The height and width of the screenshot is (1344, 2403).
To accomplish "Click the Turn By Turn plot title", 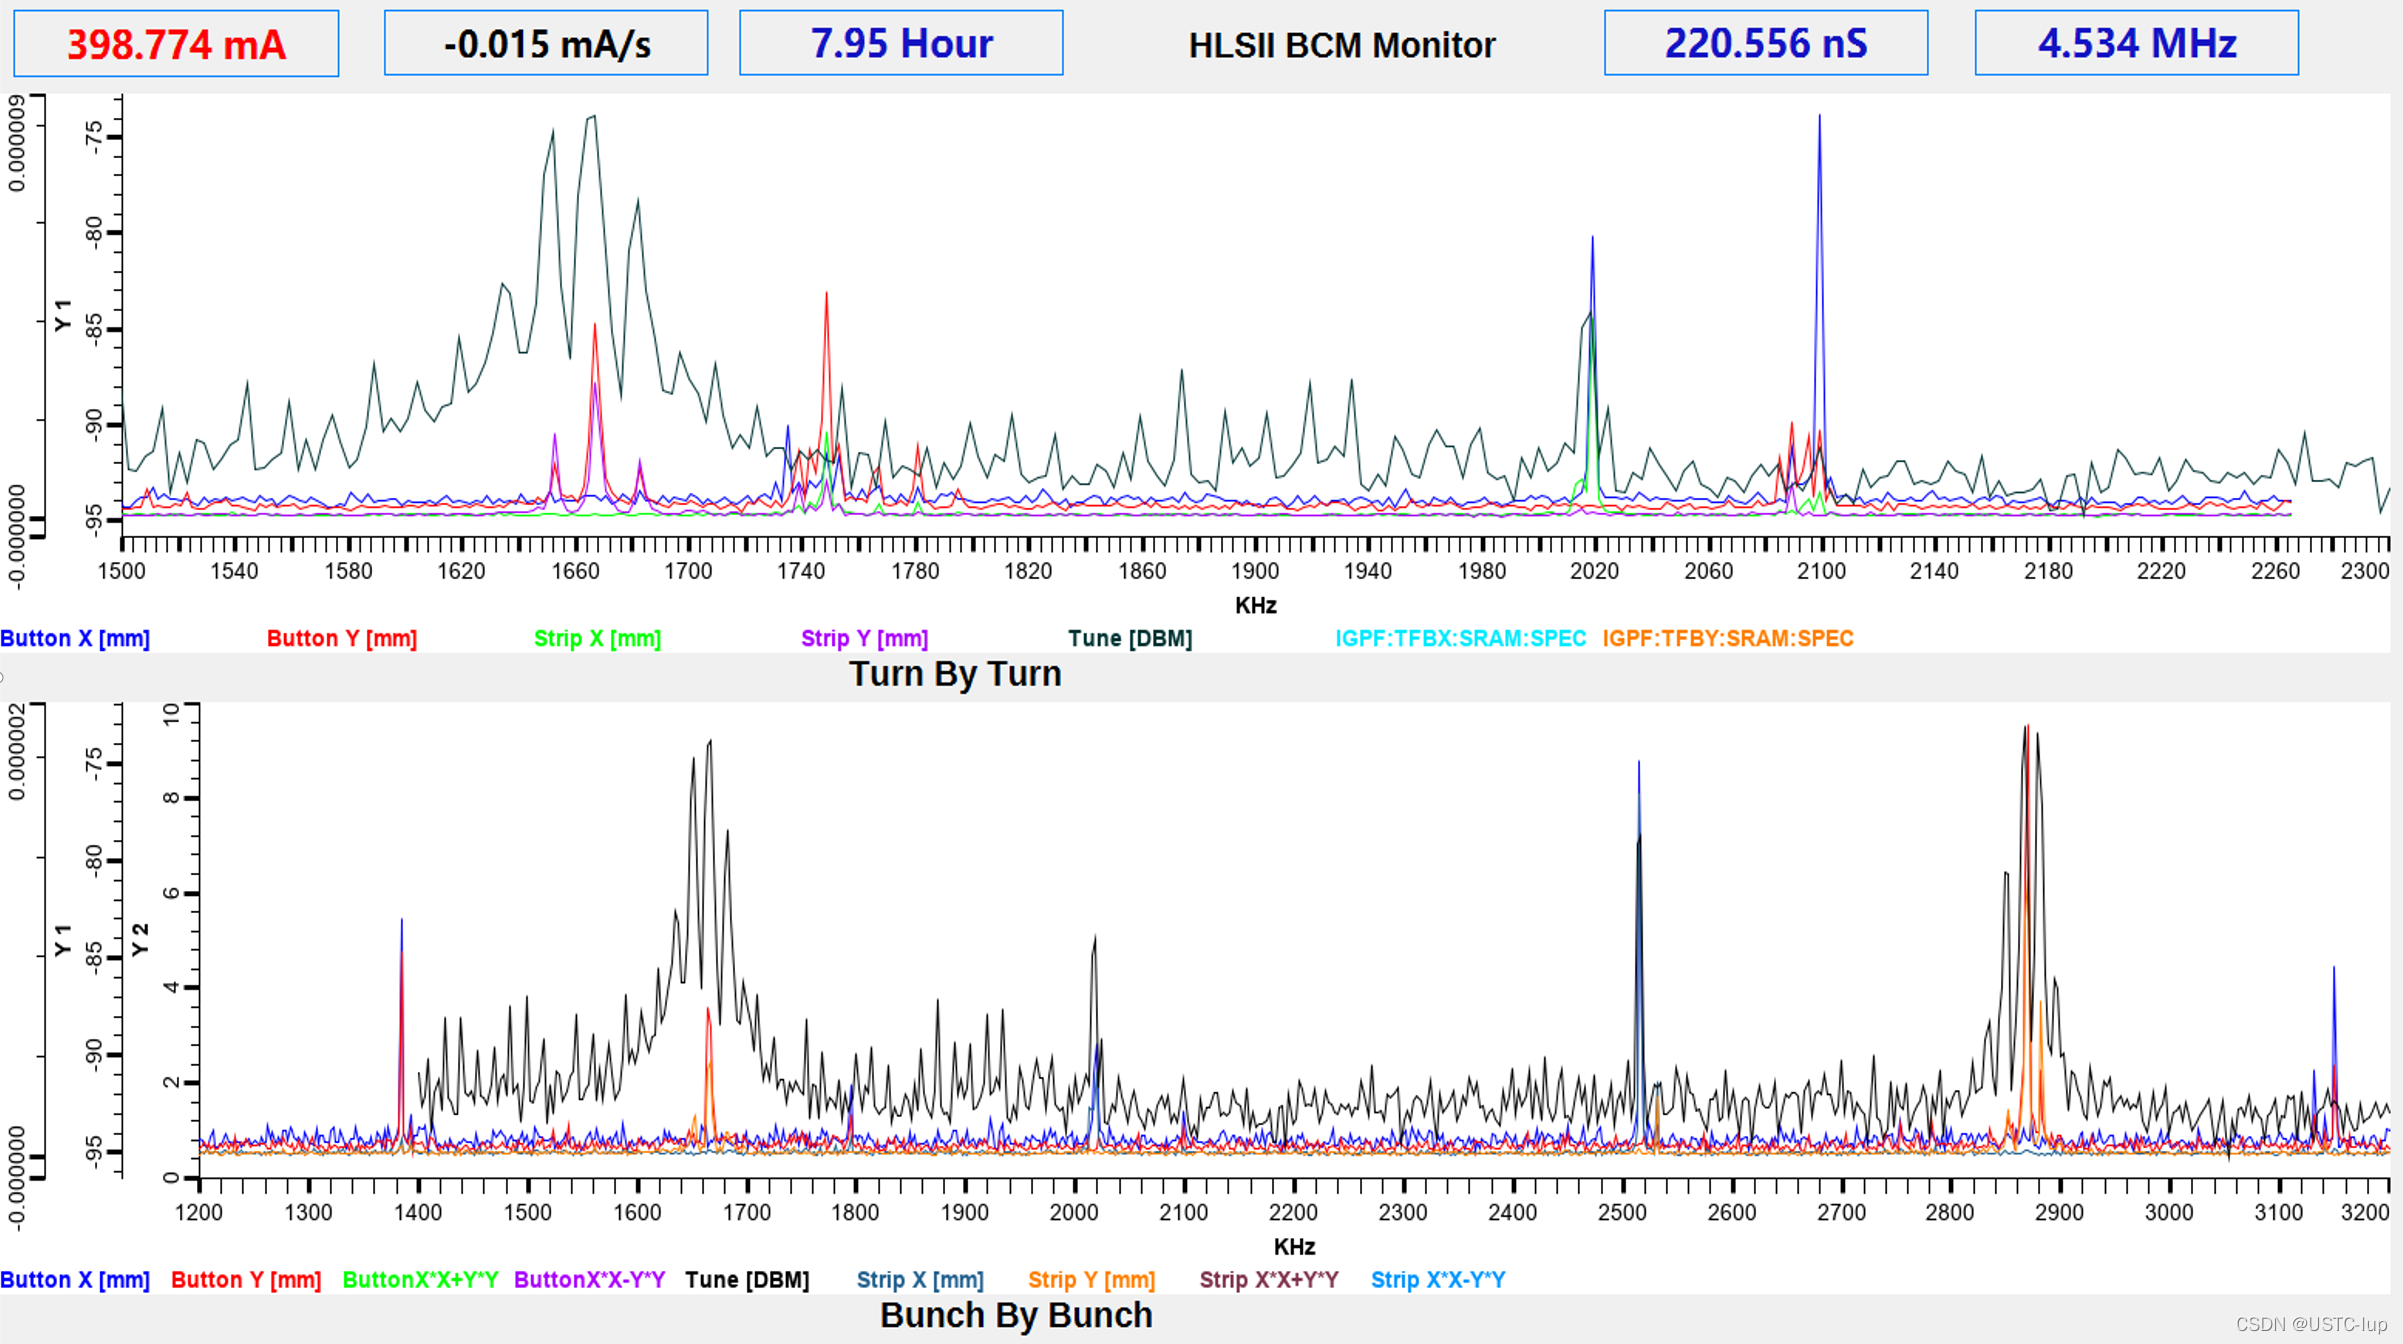I will 954,674.
